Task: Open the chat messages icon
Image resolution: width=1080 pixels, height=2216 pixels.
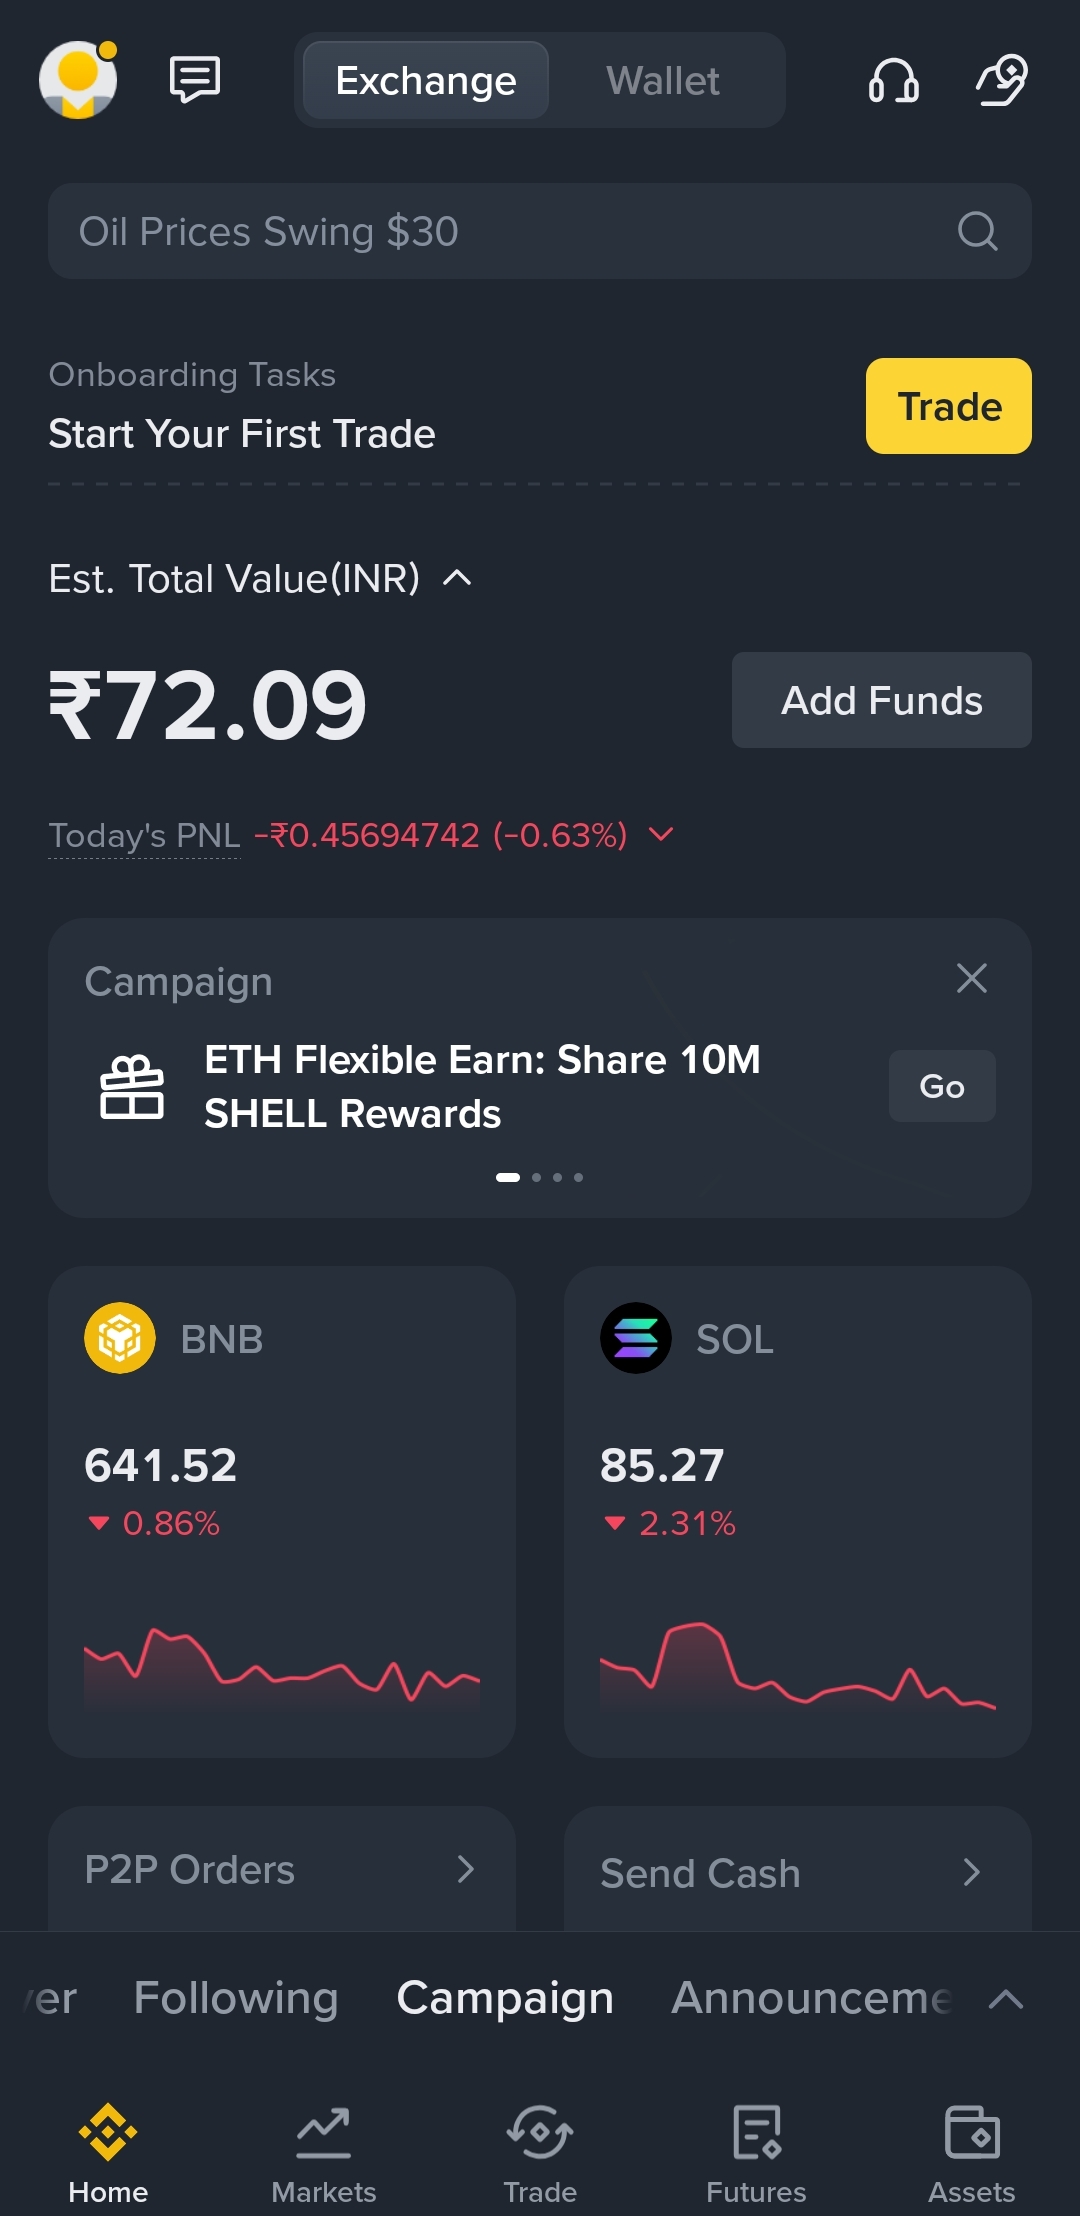Action: point(195,79)
